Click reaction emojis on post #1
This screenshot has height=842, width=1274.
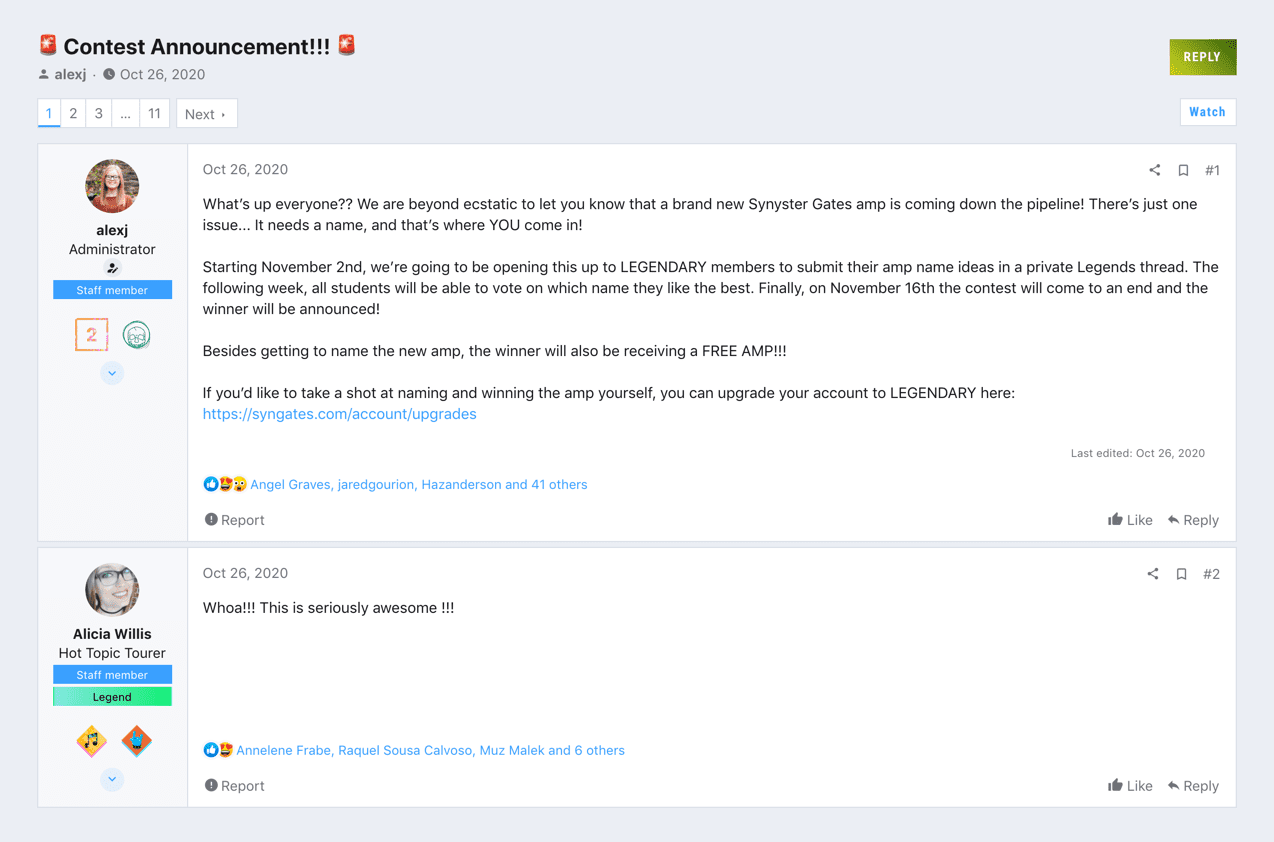click(x=225, y=484)
